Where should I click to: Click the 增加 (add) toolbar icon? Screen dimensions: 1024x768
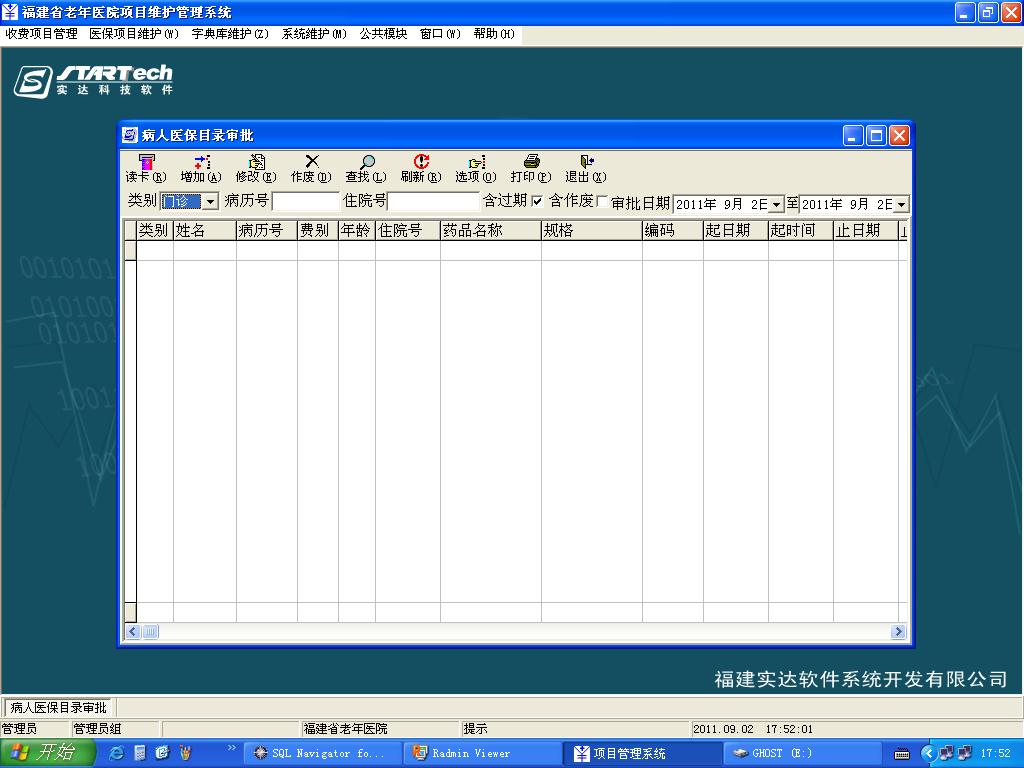201,168
